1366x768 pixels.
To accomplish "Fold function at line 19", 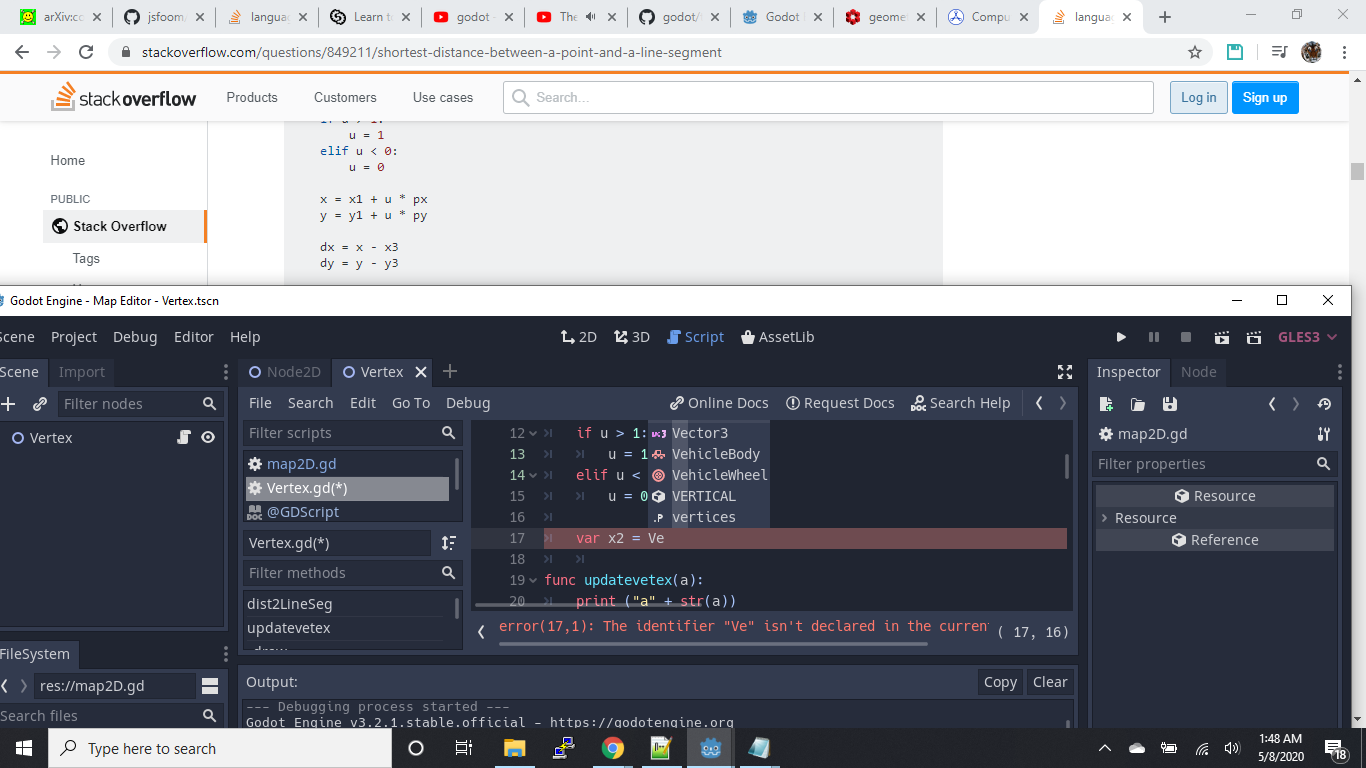I will [533, 580].
